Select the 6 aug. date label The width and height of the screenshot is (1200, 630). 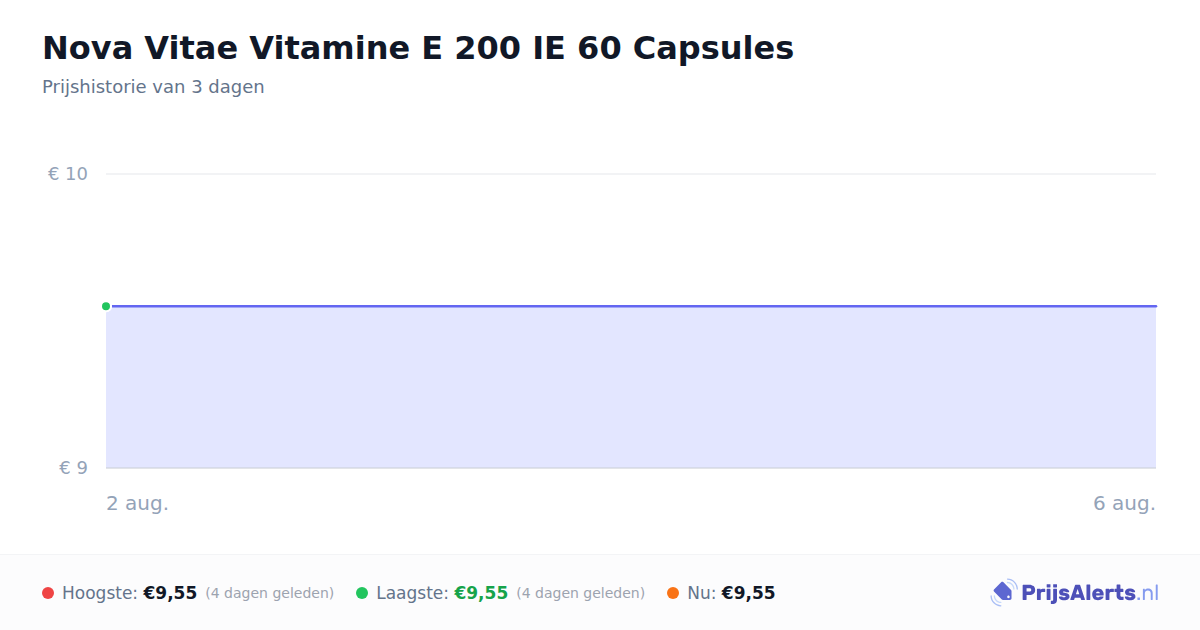(1124, 504)
